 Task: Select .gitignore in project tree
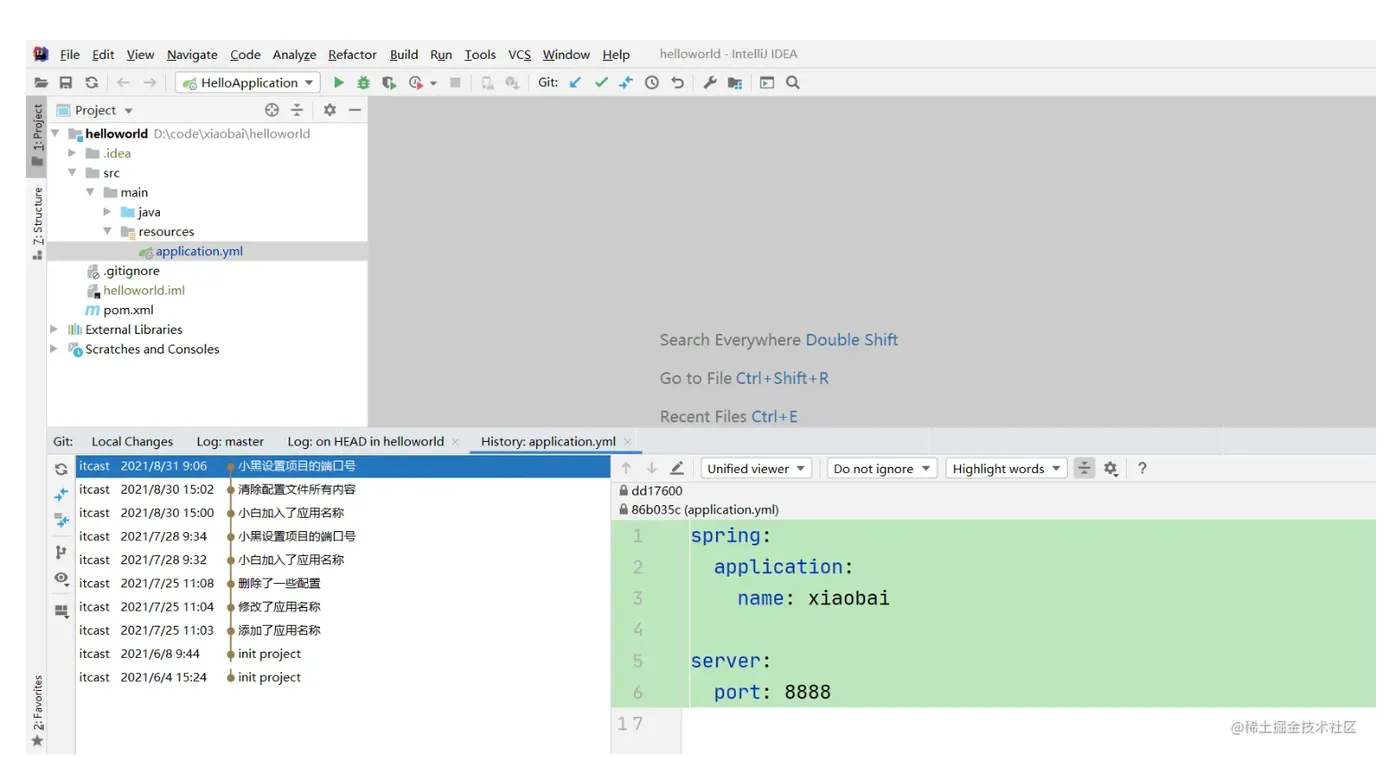pyautogui.click(x=131, y=271)
